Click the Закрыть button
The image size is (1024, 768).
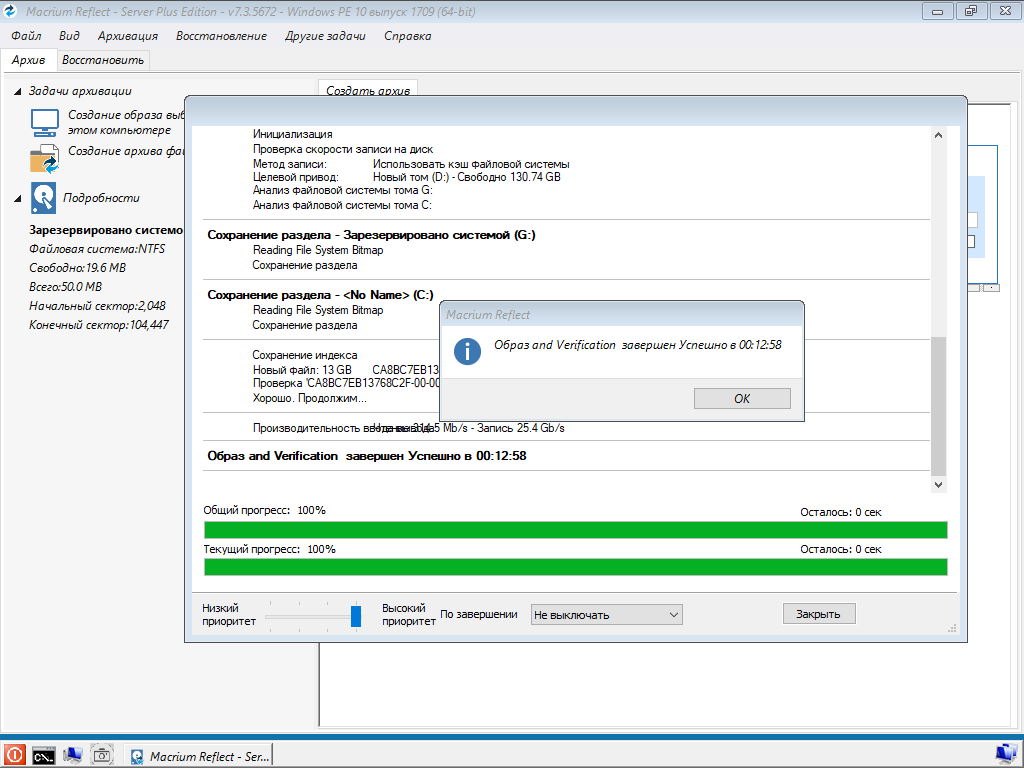point(818,614)
